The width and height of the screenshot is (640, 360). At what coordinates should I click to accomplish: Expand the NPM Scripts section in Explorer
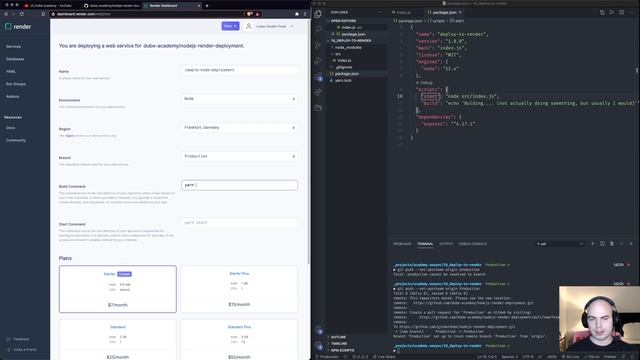[342, 350]
